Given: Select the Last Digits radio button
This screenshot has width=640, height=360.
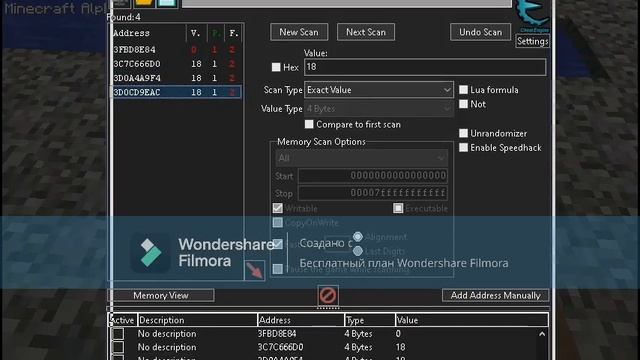Looking at the screenshot, I should pyautogui.click(x=358, y=251).
